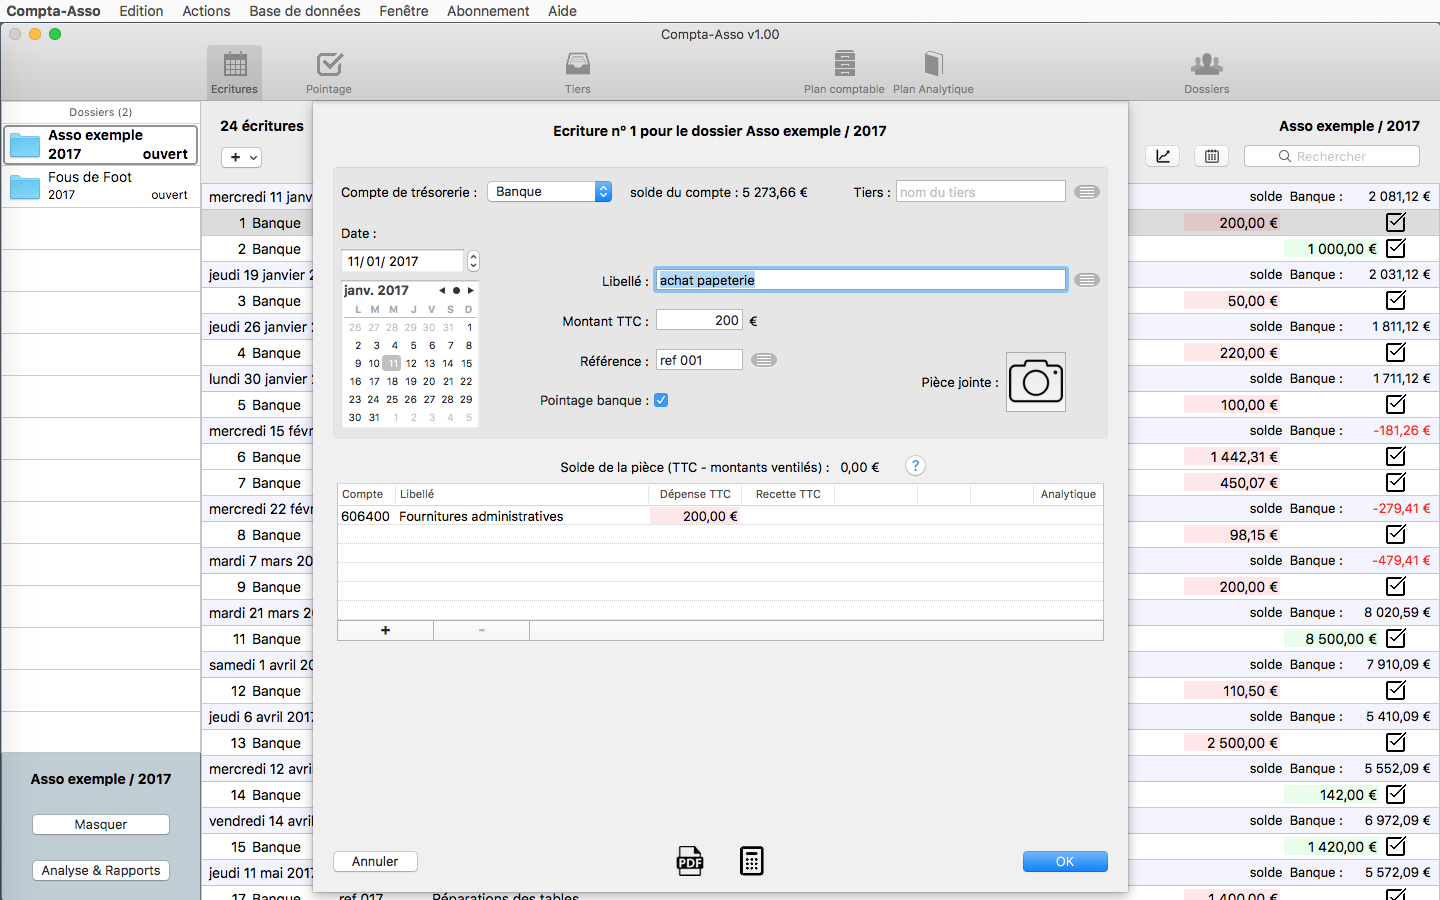Screen dimensions: 1440x900
Task: Toggle pointage checkbox for 200,00 € row 1
Action: pos(1396,222)
